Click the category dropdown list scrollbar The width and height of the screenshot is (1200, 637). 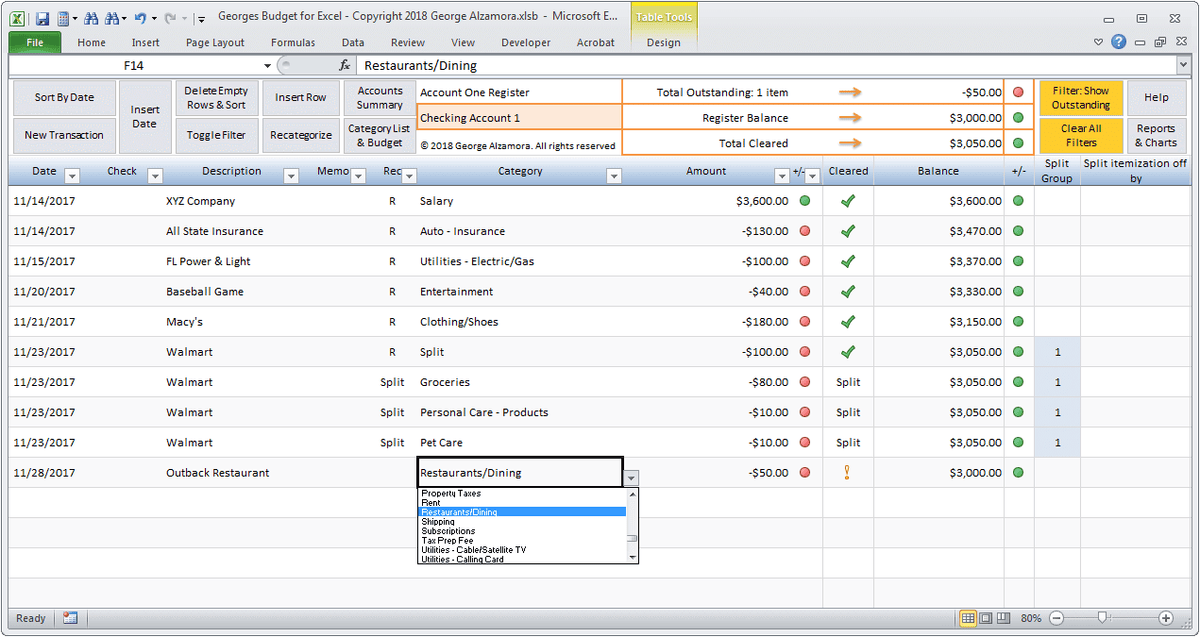pyautogui.click(x=632, y=524)
